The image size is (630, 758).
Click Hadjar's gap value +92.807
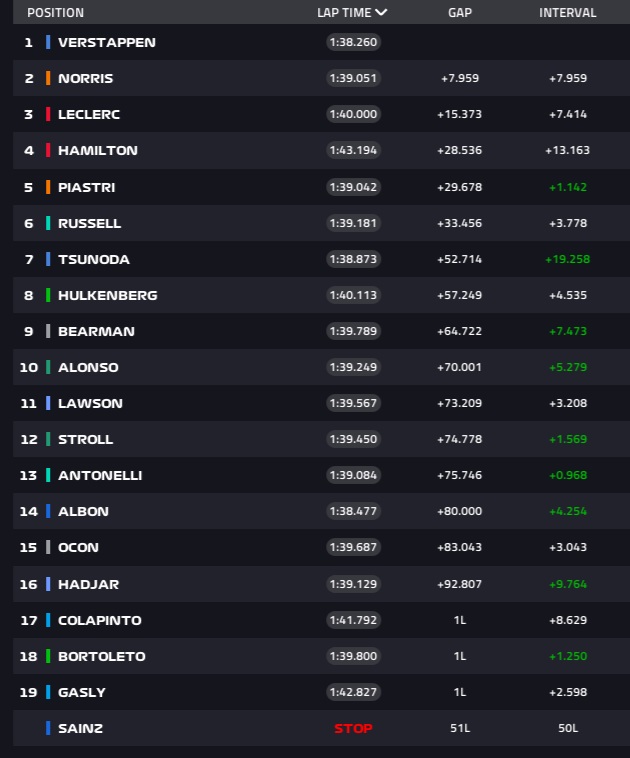461,584
